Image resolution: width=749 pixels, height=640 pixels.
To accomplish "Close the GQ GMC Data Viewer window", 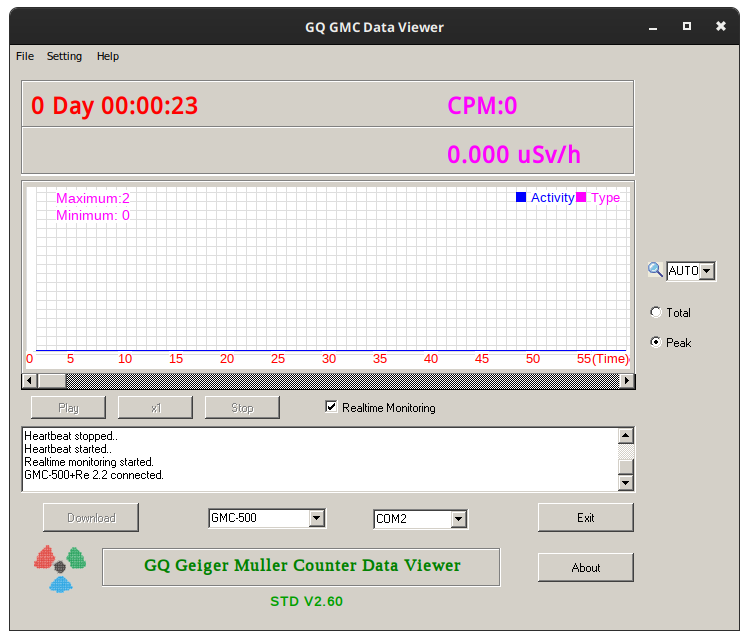I will [720, 26].
